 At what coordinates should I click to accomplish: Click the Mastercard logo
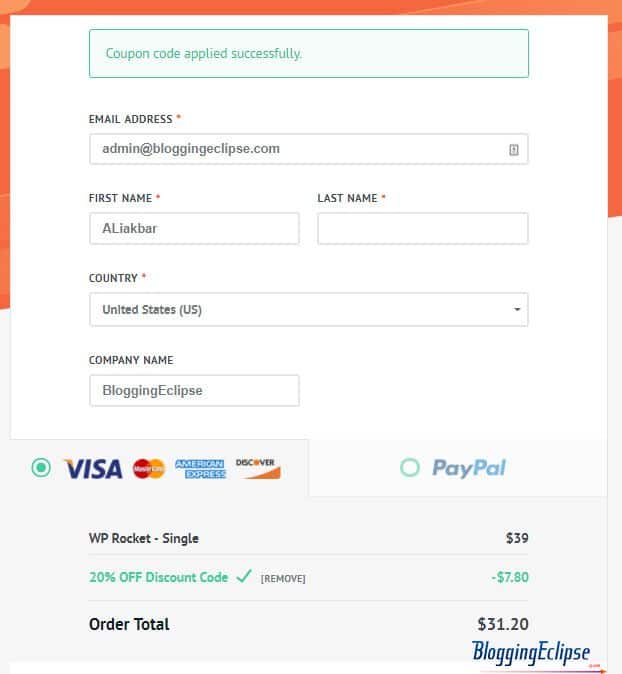tap(149, 469)
